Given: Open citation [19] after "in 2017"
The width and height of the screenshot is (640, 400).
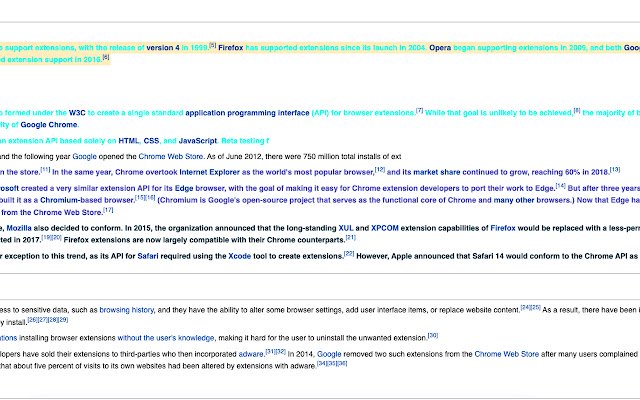Looking at the screenshot, I should point(47,238).
